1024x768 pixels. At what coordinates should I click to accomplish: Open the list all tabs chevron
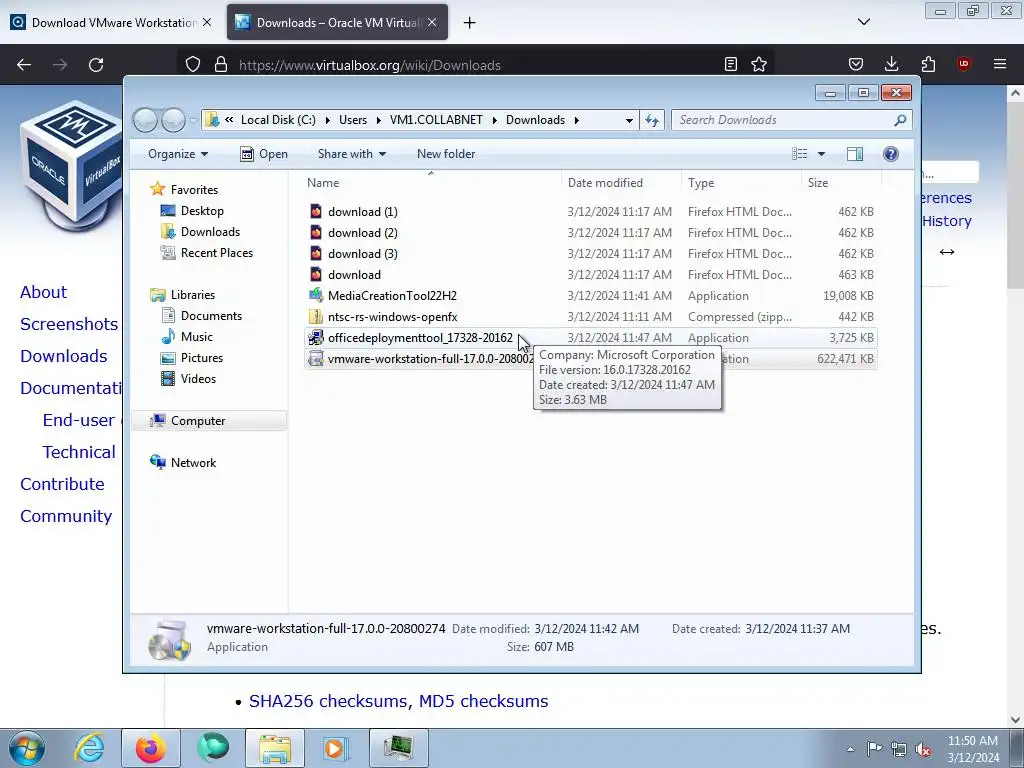(x=864, y=22)
